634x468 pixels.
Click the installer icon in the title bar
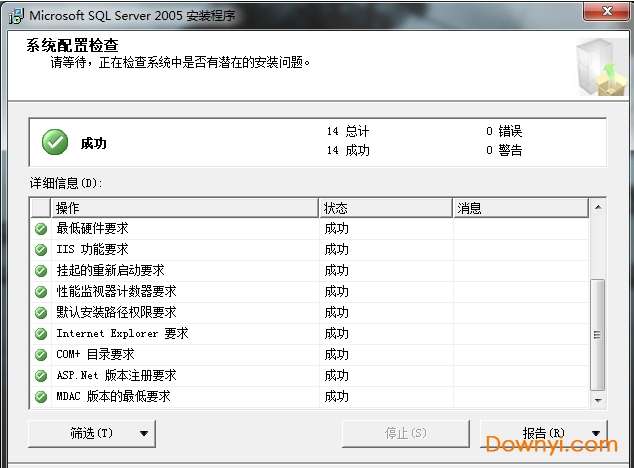tap(16, 16)
